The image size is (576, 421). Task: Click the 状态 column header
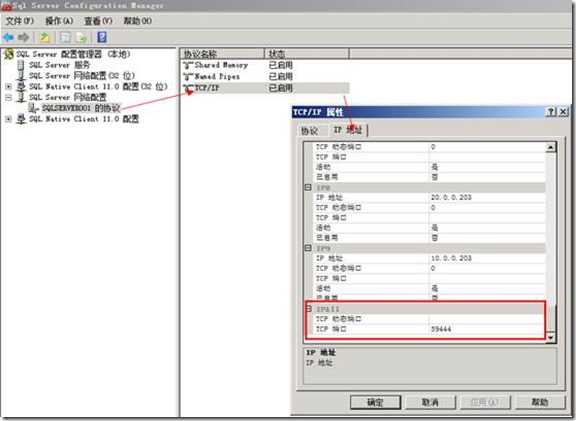[x=307, y=54]
